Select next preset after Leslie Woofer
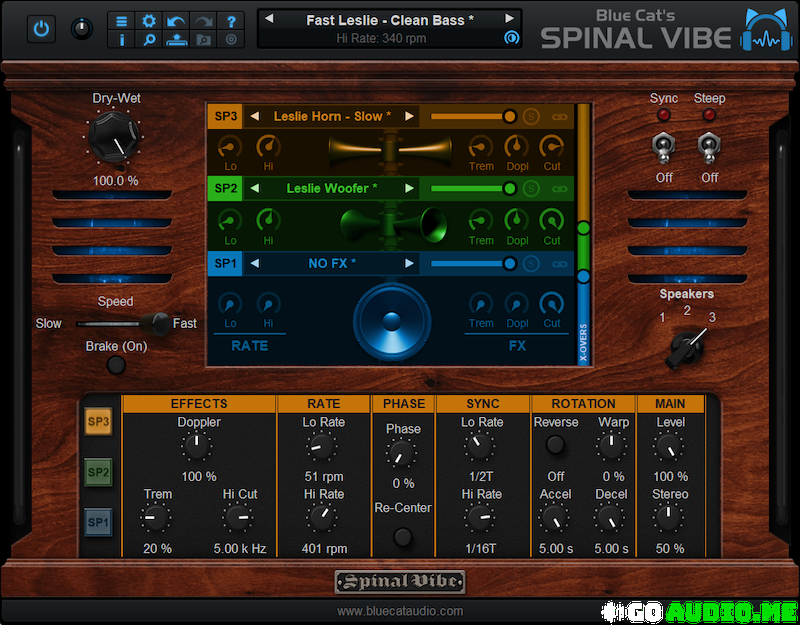The image size is (800, 625). [x=409, y=188]
